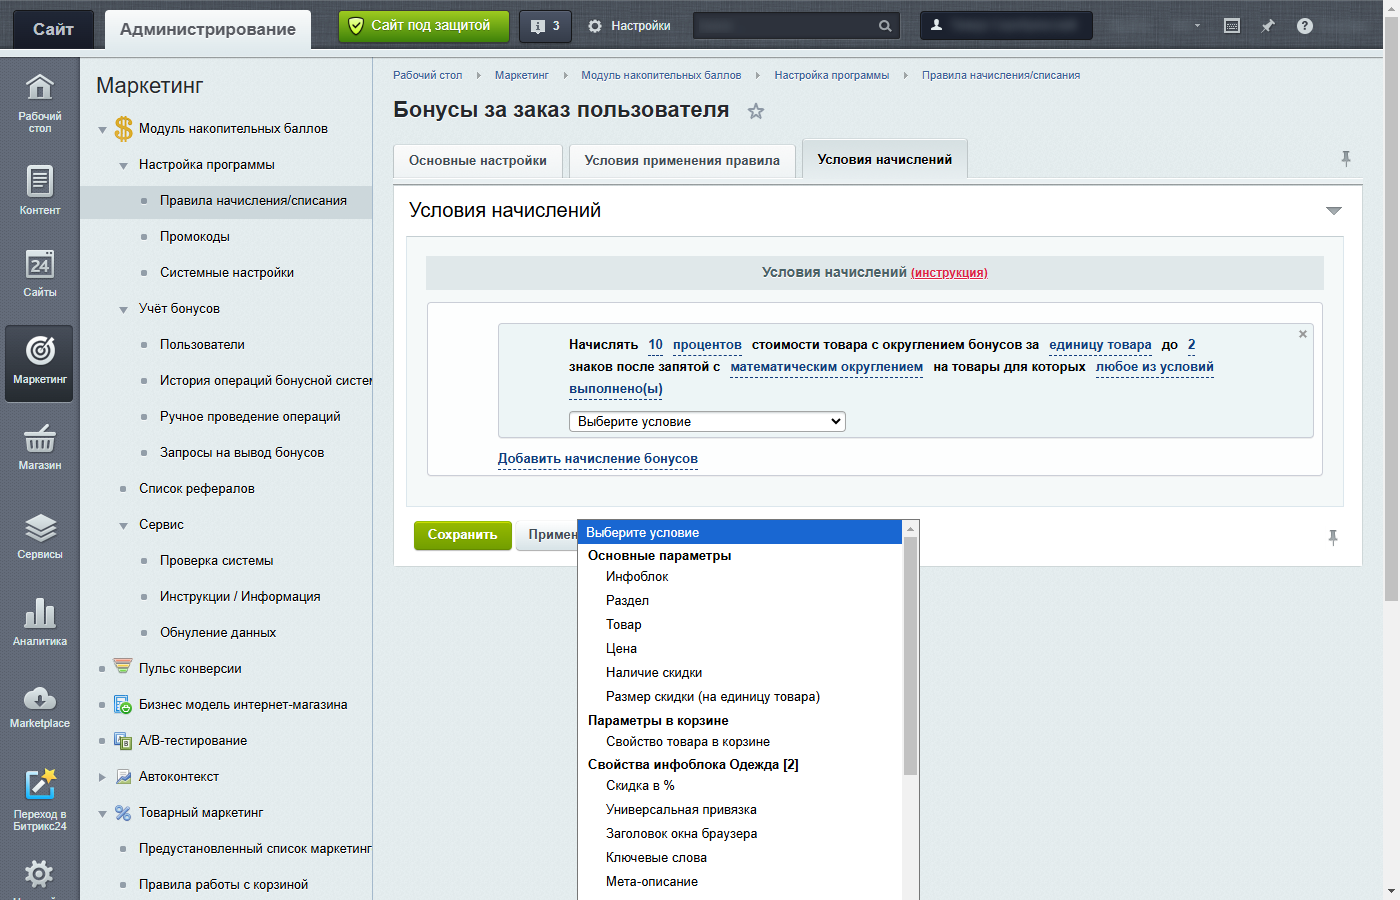1400x900 pixels.
Task: Open Администрирование top tab
Action: 208,29
